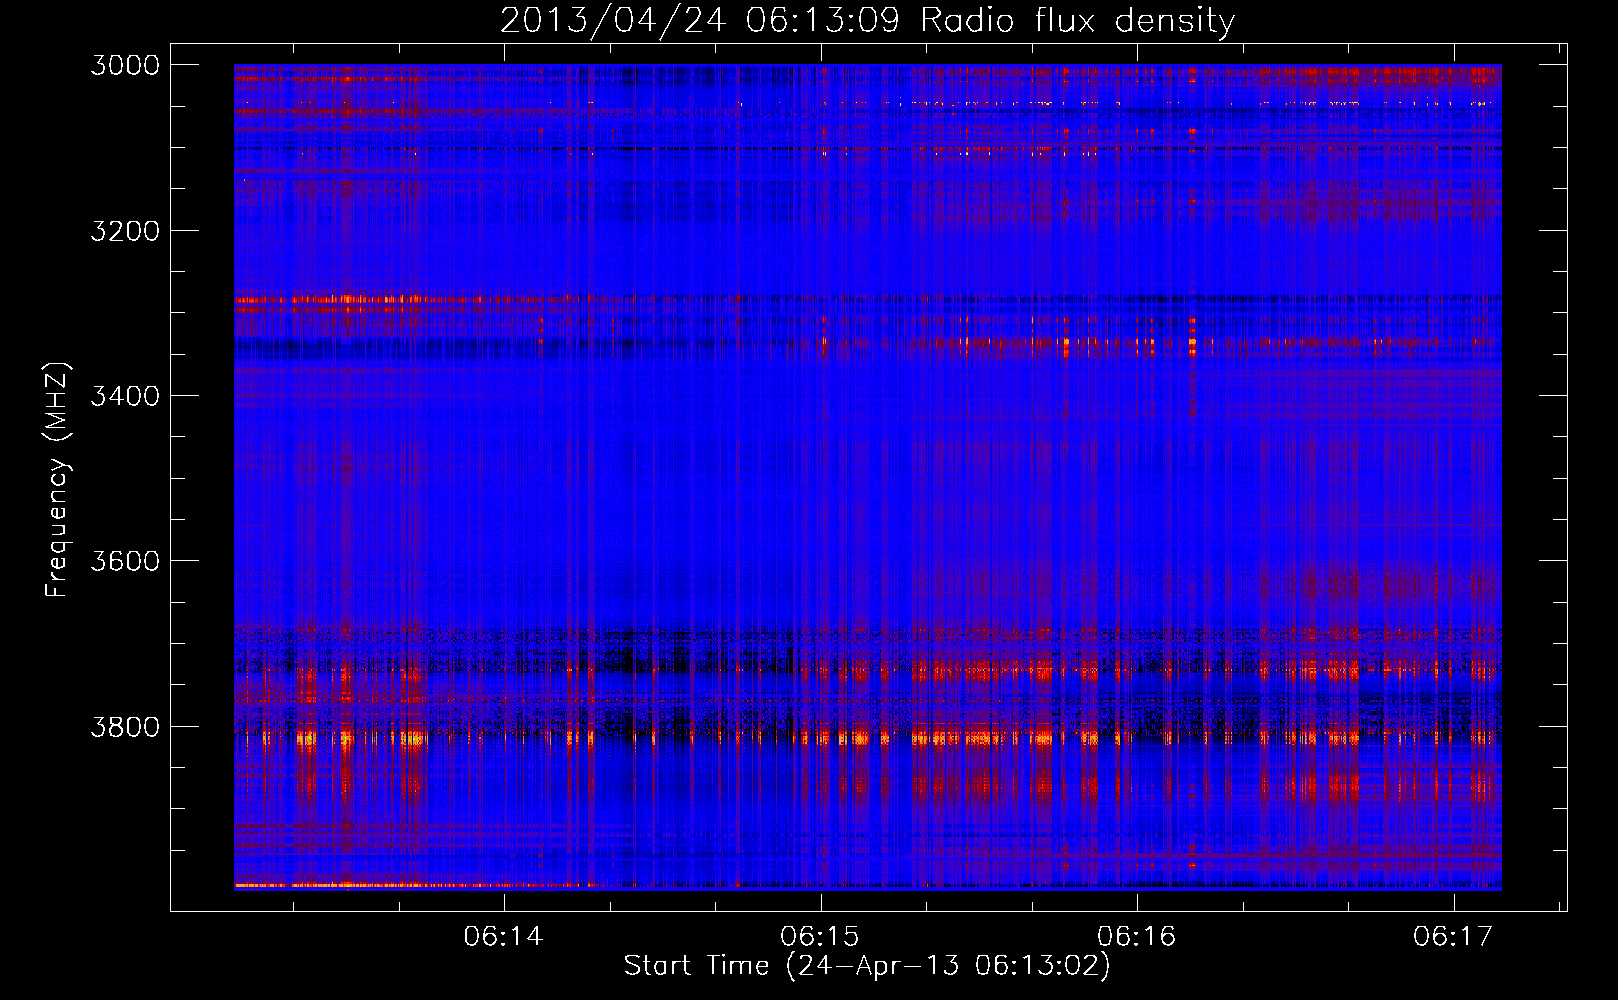
Task: Select the 3000 frequency axis label
Action: 125,65
